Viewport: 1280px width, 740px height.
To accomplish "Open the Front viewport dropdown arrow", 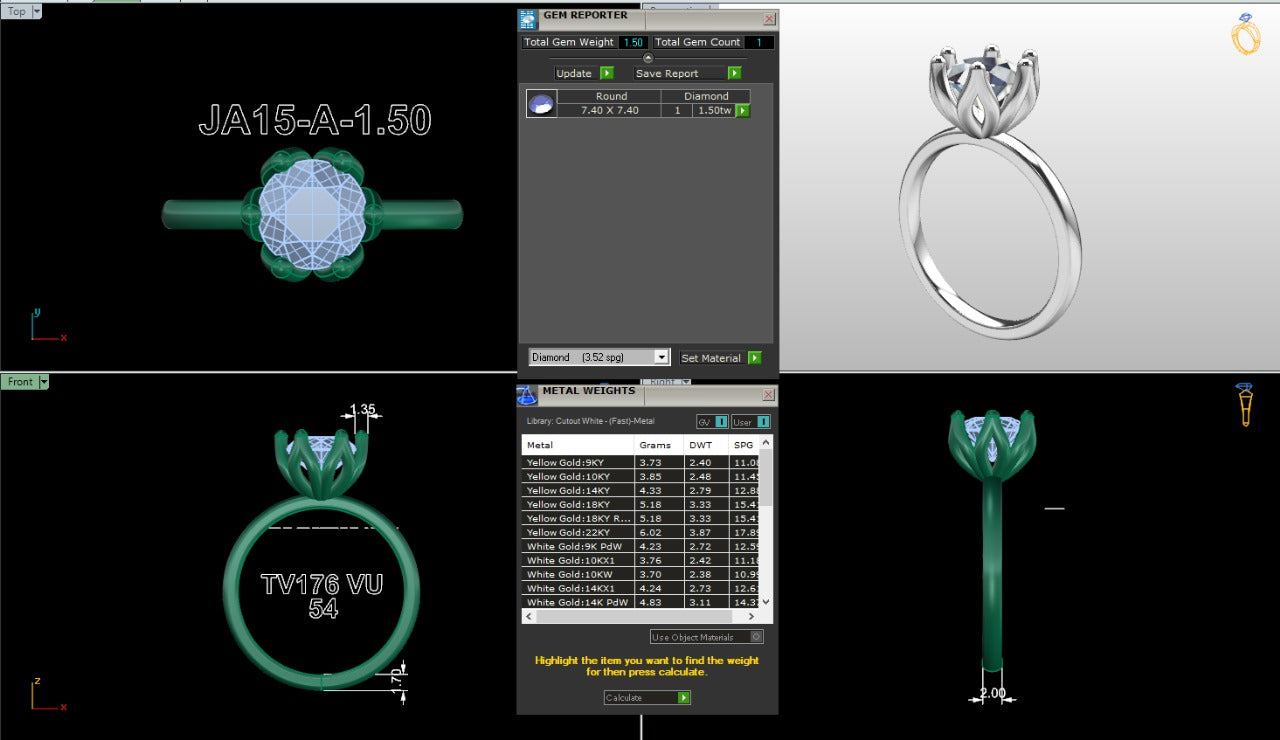I will [44, 382].
